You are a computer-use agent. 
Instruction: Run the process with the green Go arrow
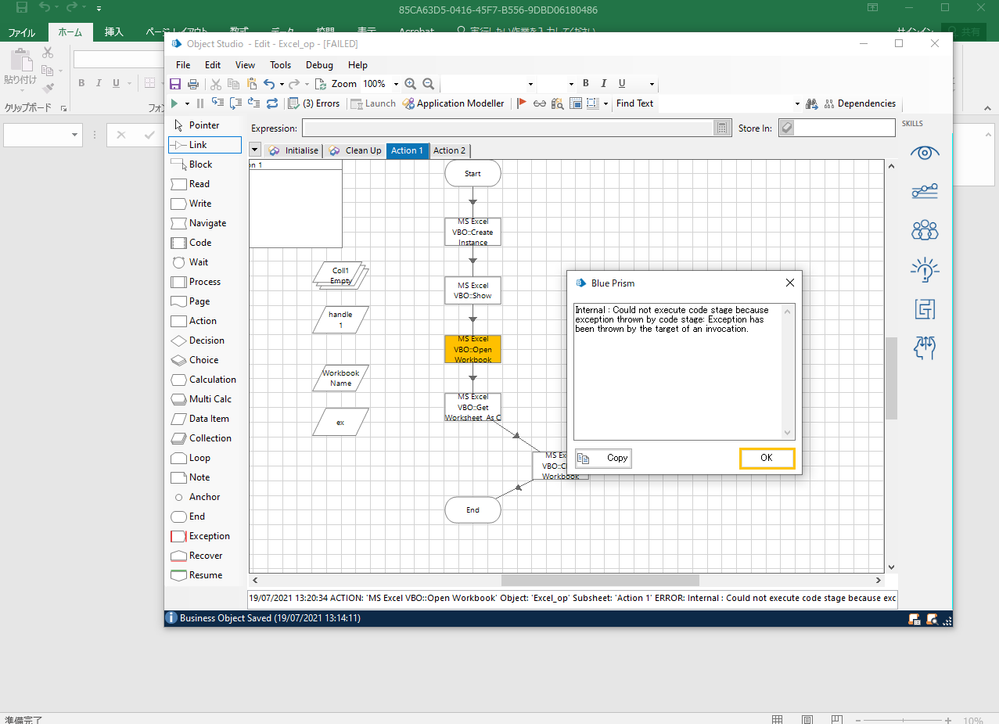[x=174, y=103]
